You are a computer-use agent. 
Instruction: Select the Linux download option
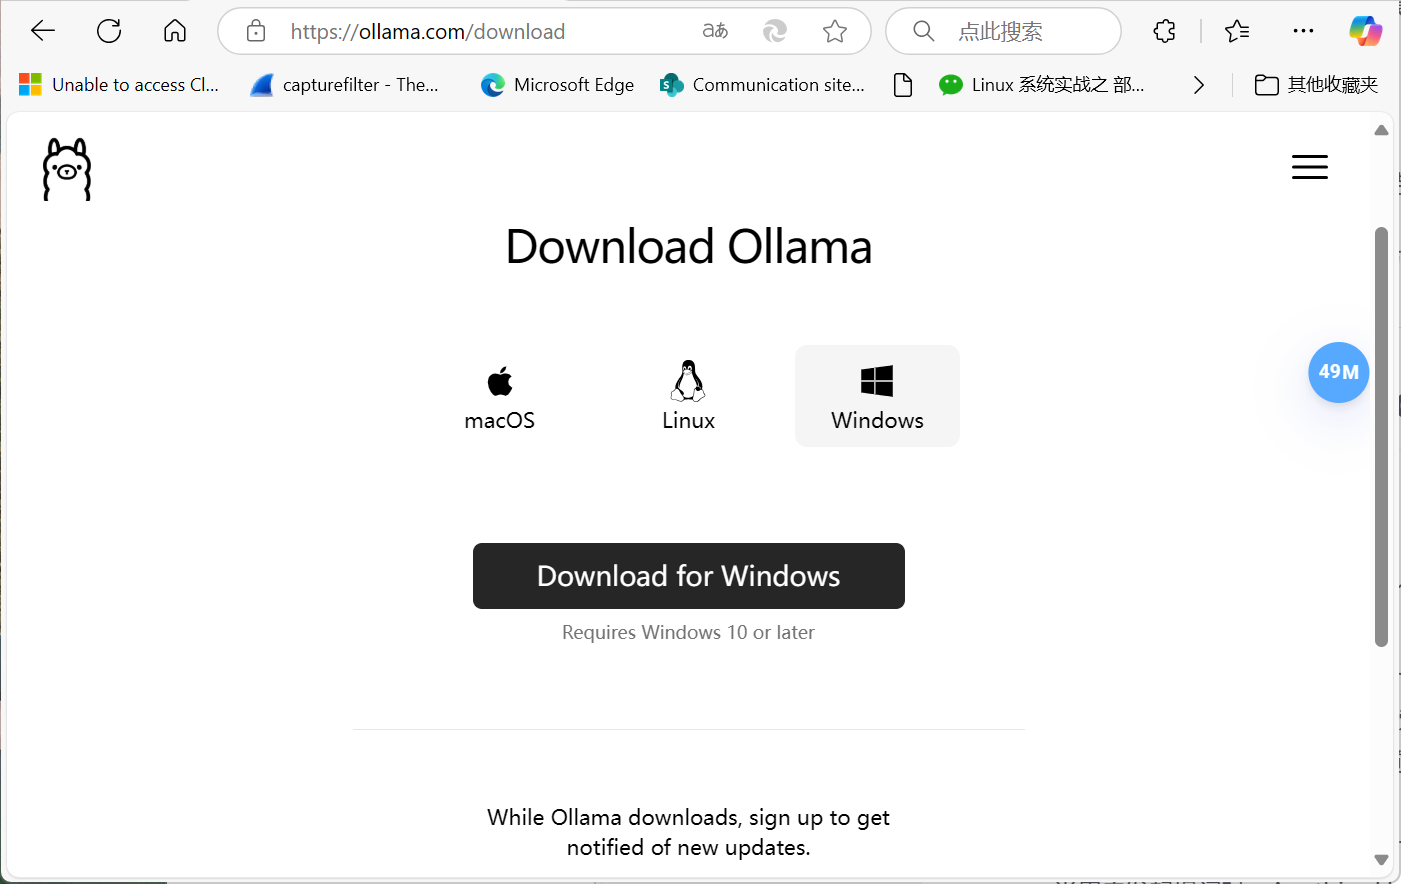coord(689,396)
